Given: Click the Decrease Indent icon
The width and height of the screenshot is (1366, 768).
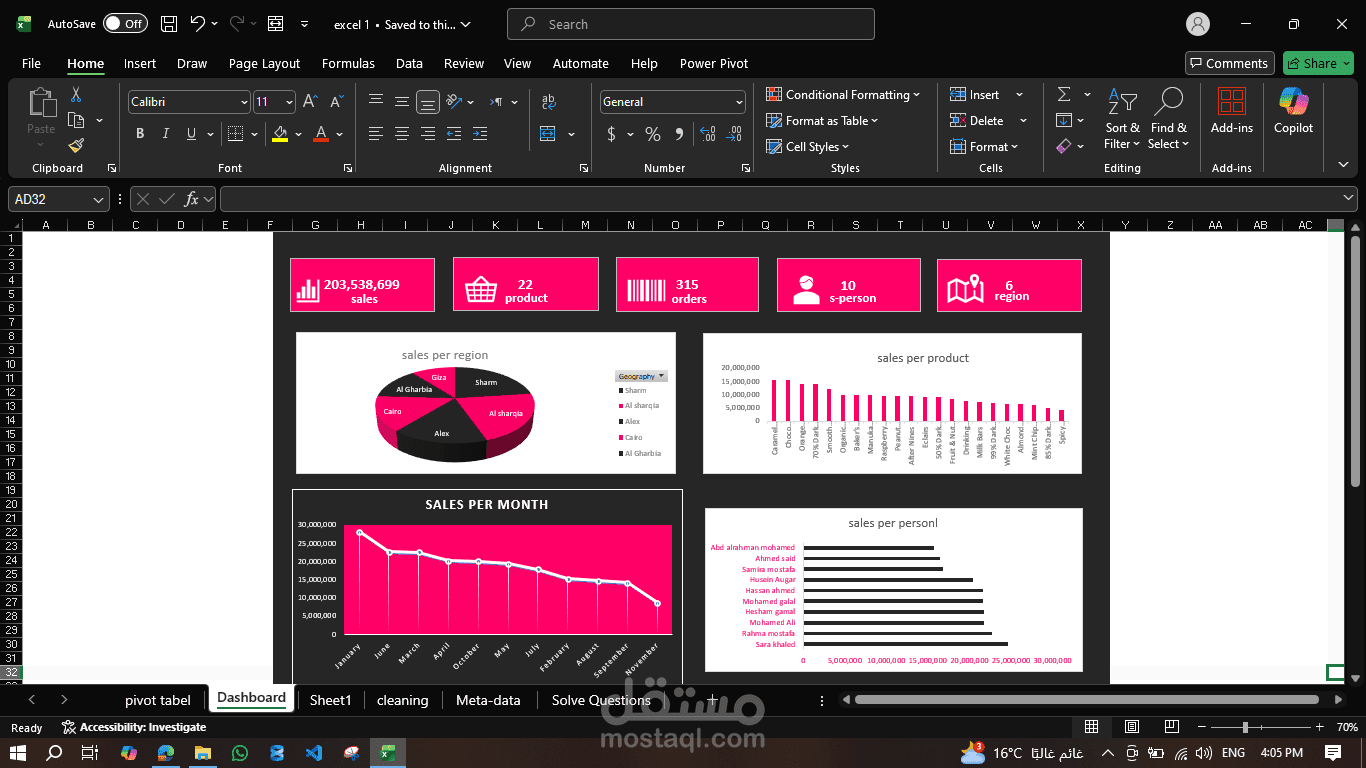Looking at the screenshot, I should pos(454,134).
